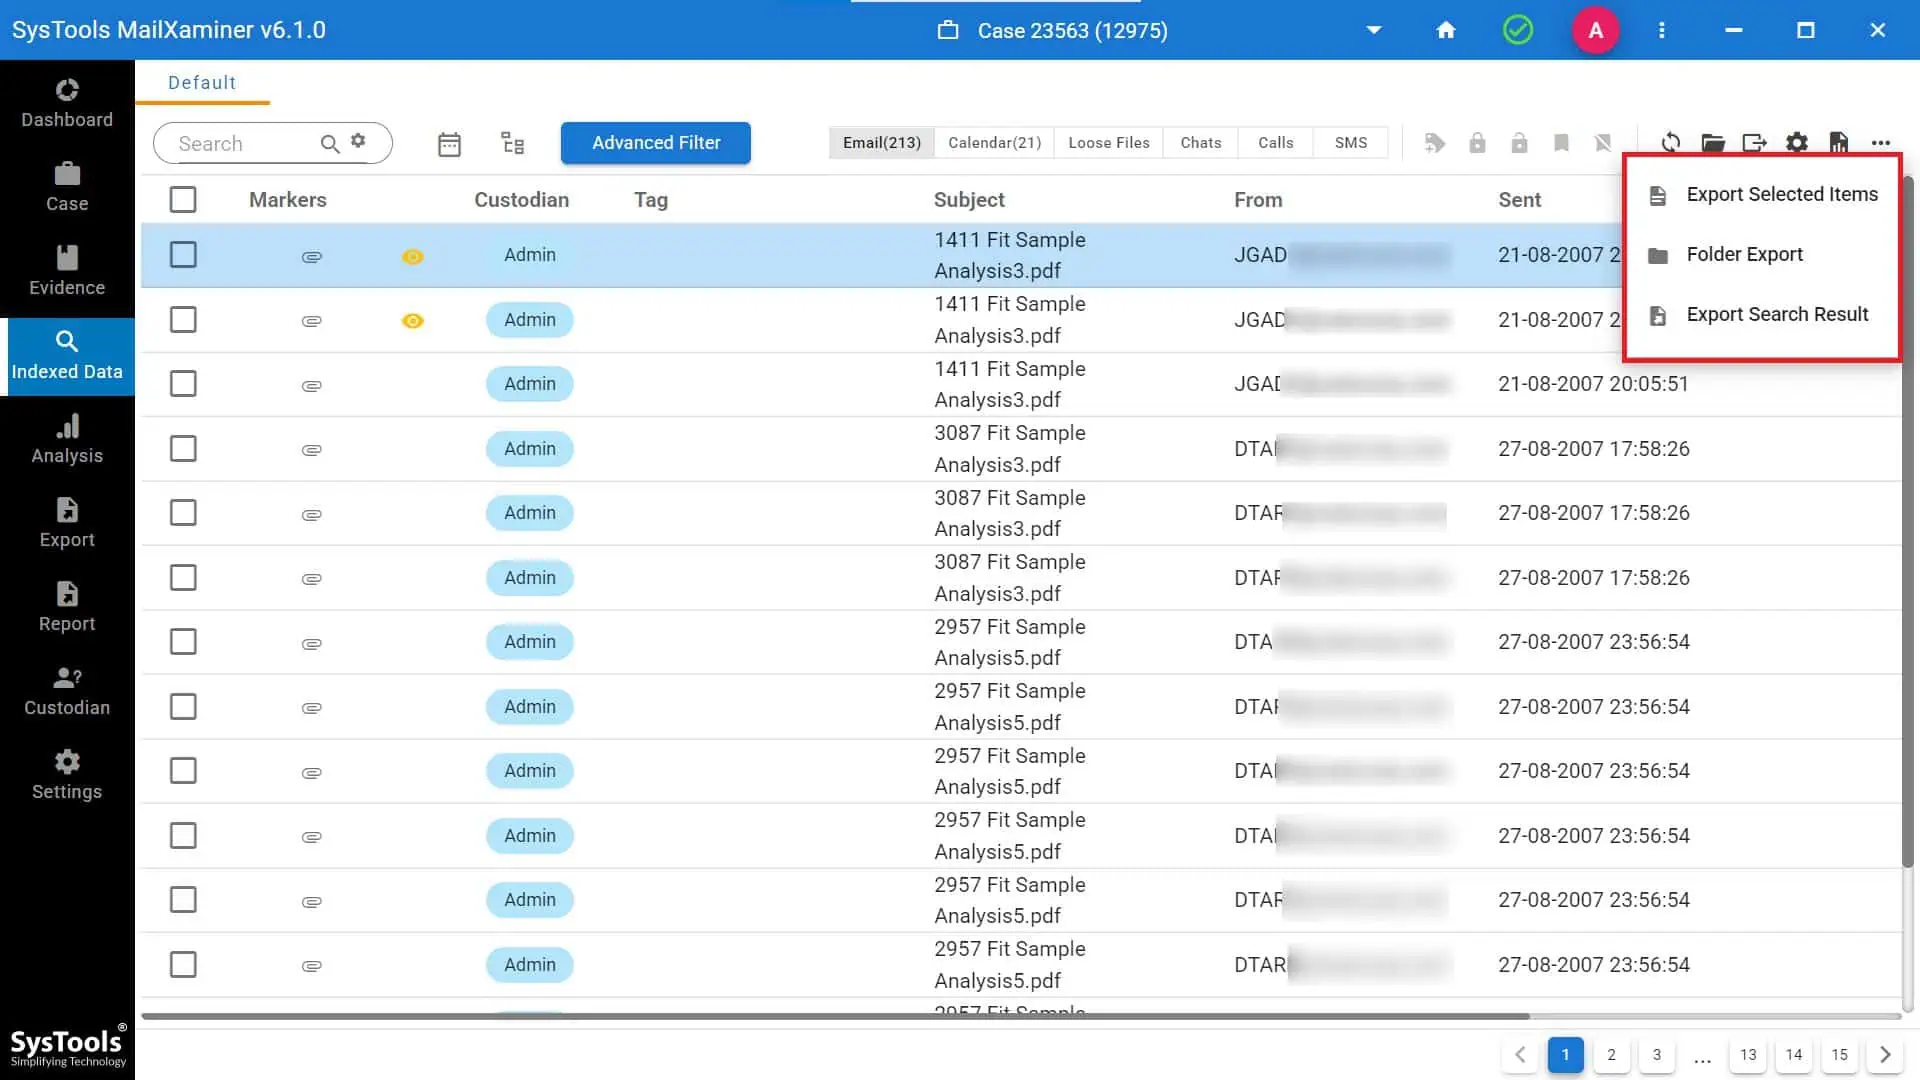Go to the next page arrow

pos(1885,1055)
